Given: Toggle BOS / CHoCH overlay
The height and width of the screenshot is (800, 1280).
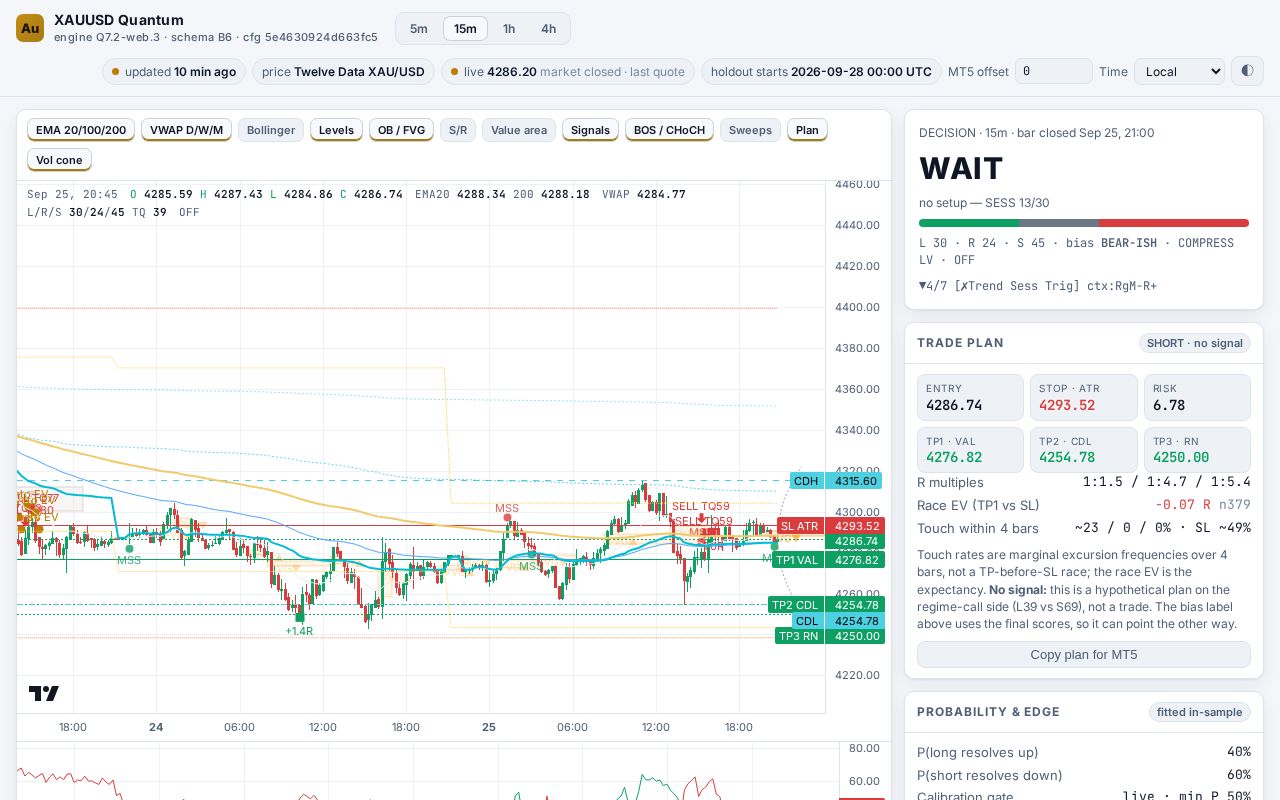Looking at the screenshot, I should (669, 130).
